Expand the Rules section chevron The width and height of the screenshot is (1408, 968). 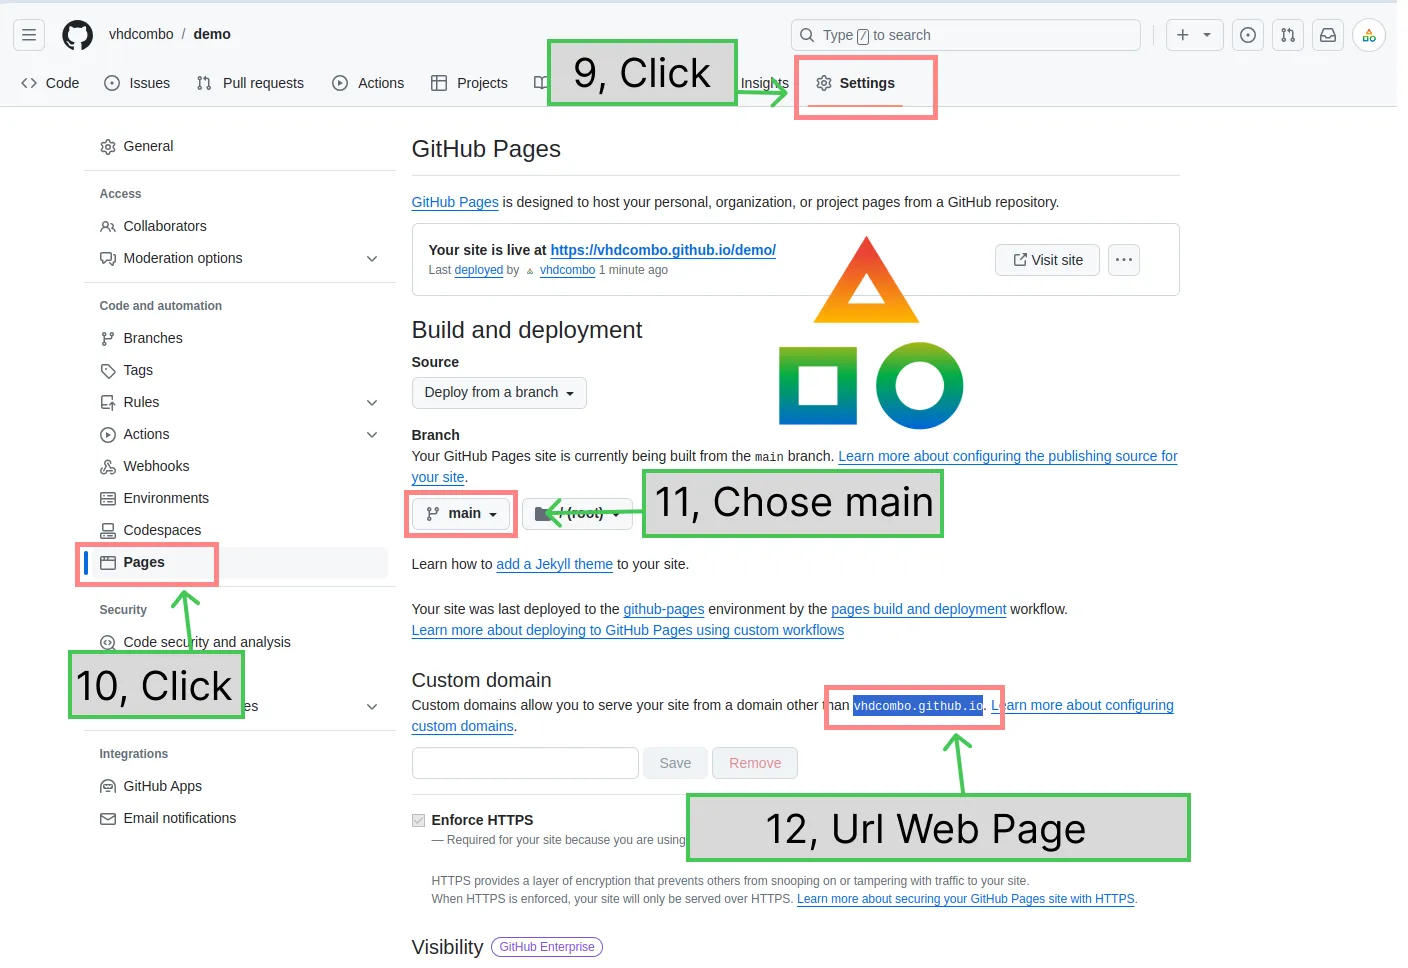click(x=372, y=403)
